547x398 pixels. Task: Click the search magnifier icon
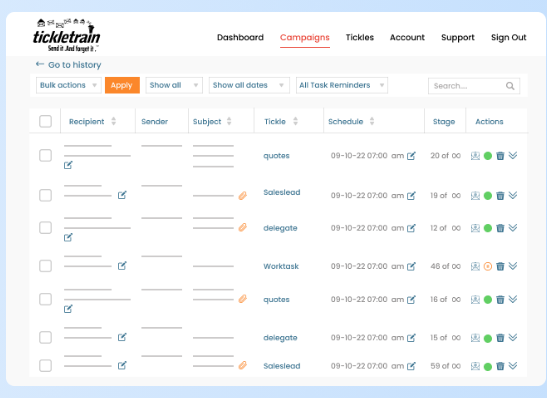click(x=510, y=86)
